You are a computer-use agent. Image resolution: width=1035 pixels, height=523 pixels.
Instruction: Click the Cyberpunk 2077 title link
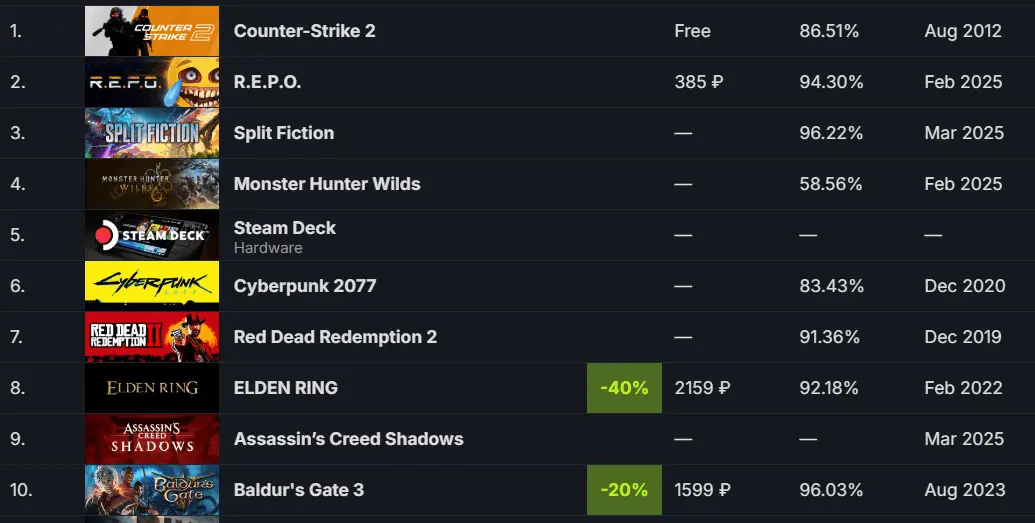305,286
